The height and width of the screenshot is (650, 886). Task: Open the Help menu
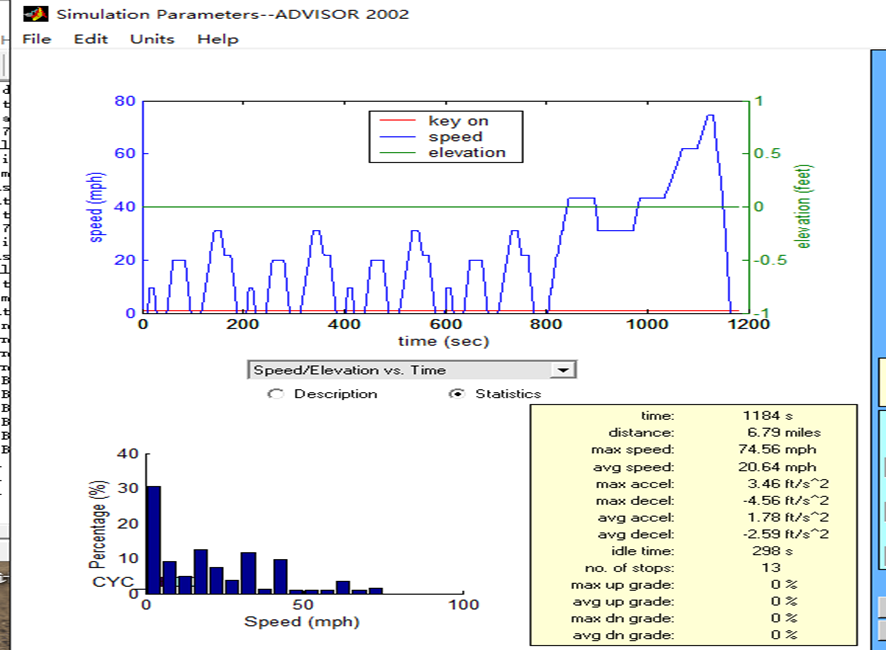tap(217, 39)
